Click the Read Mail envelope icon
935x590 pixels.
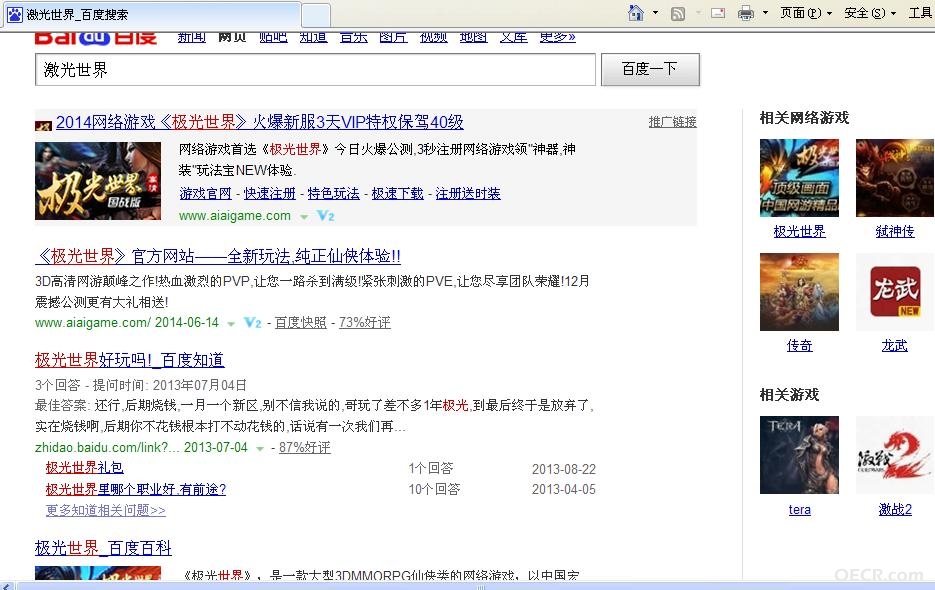point(718,13)
